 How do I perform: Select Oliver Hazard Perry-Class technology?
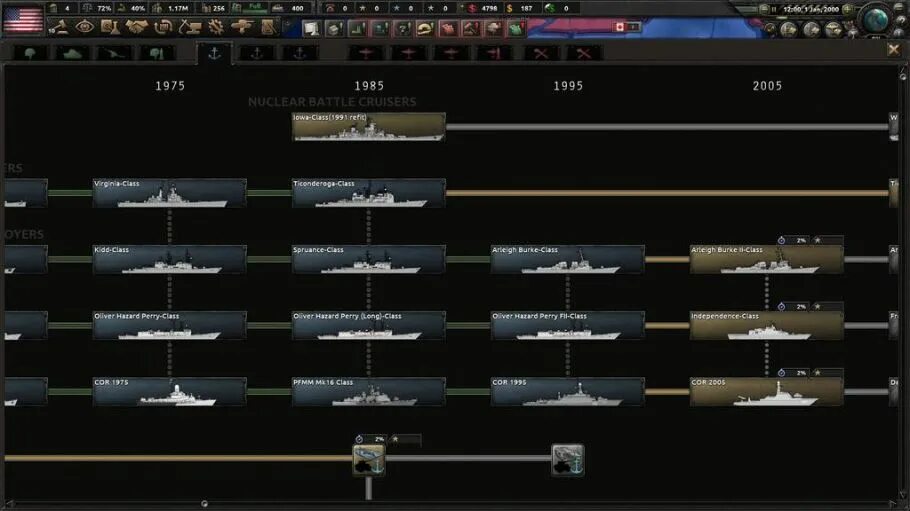click(x=169, y=325)
